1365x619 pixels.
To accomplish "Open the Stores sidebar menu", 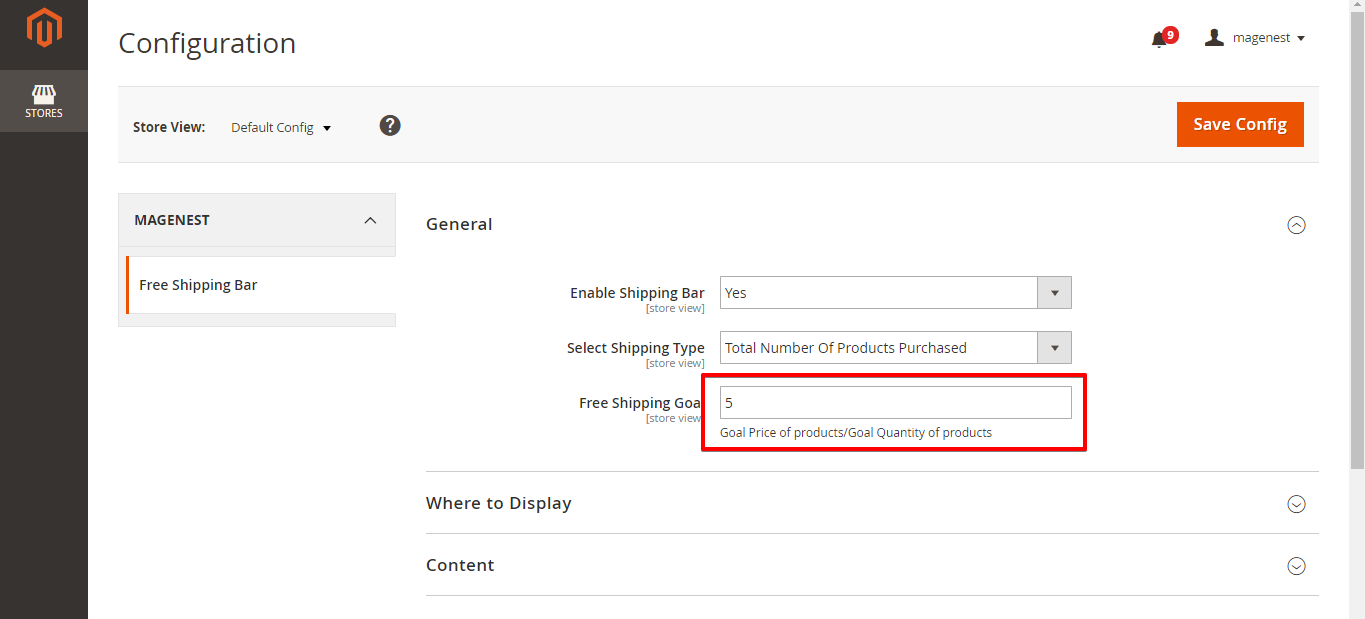I will (44, 101).
